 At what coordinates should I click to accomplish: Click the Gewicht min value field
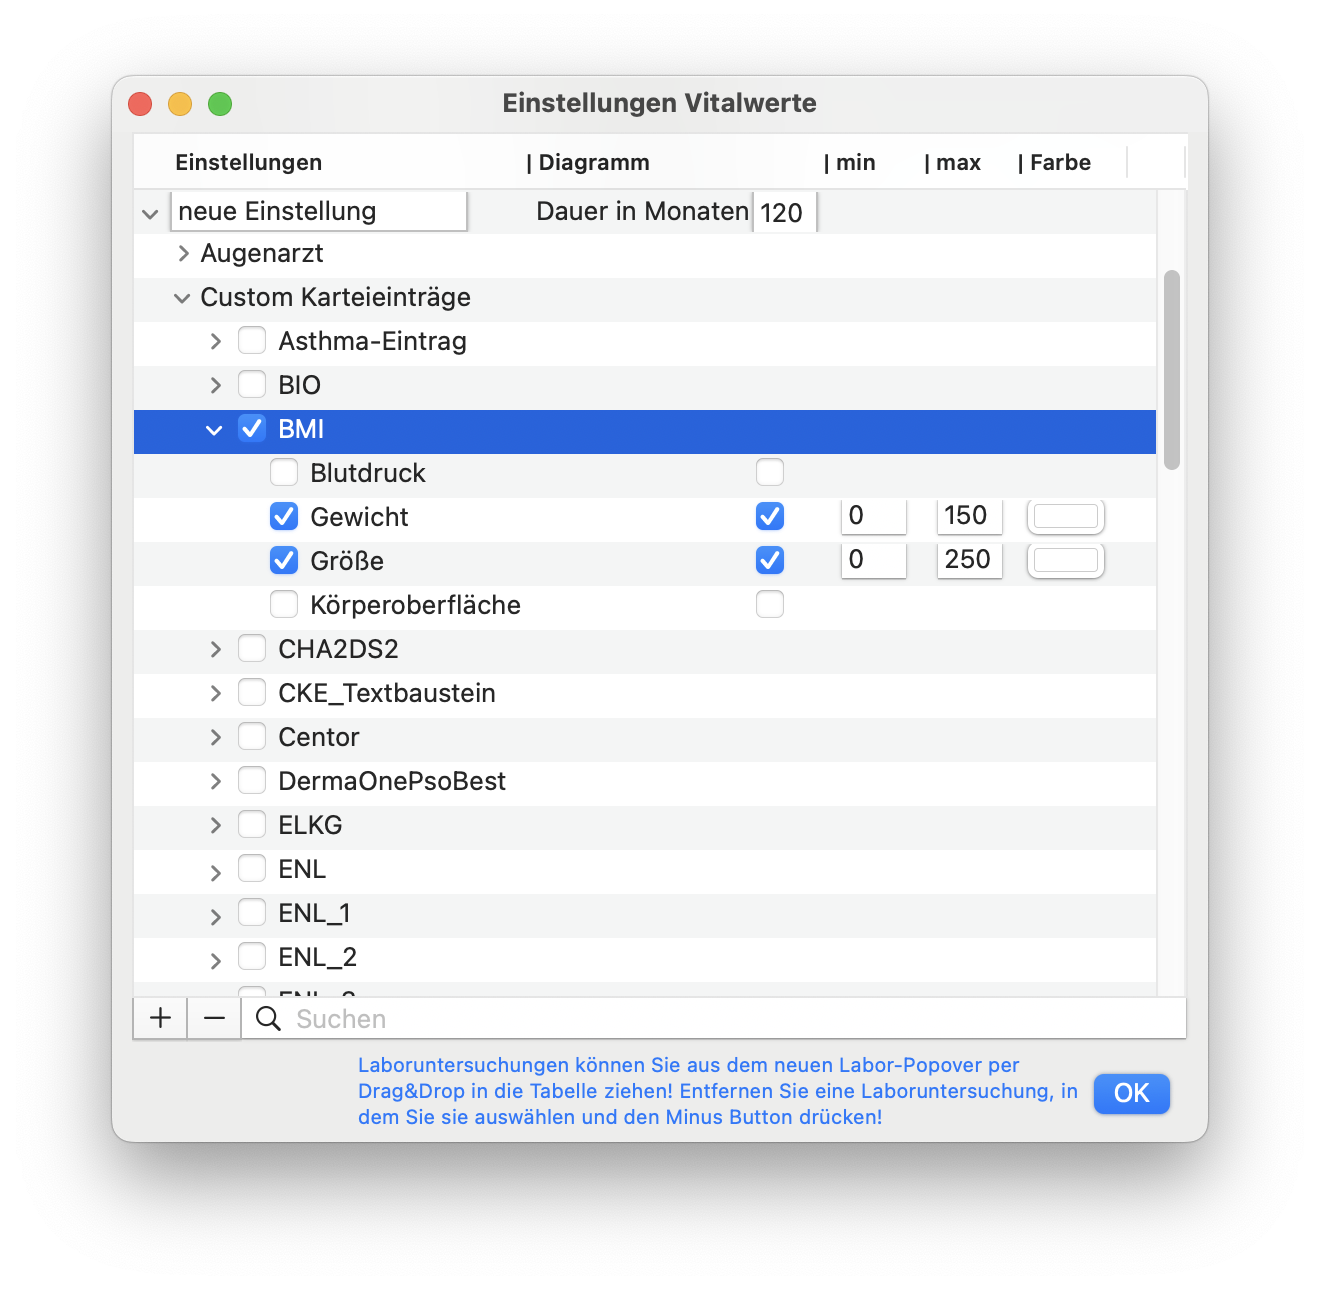(x=874, y=516)
